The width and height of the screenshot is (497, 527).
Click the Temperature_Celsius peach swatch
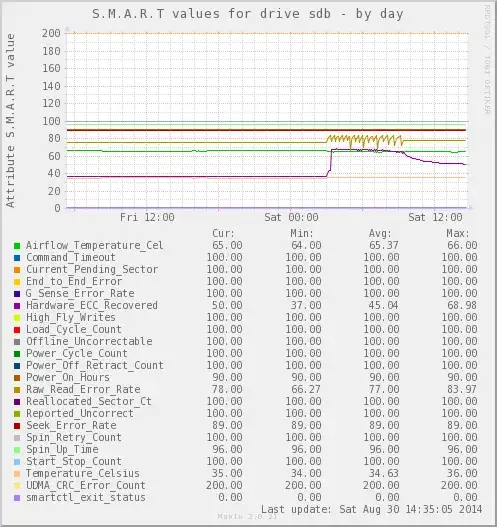pos(17,474)
